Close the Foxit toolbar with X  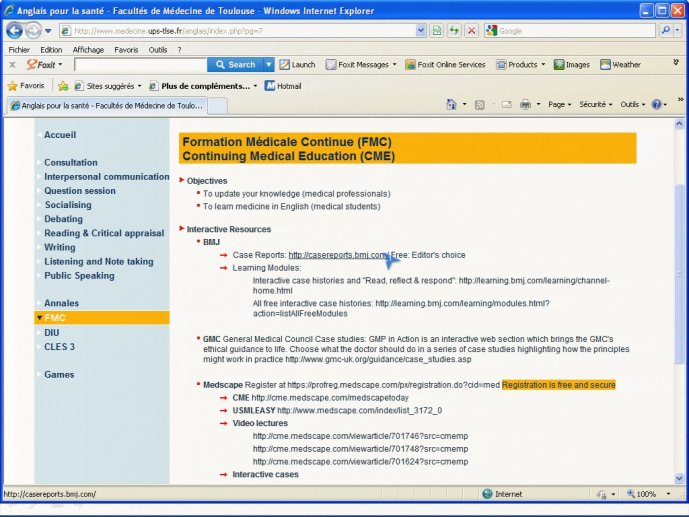[x=12, y=65]
